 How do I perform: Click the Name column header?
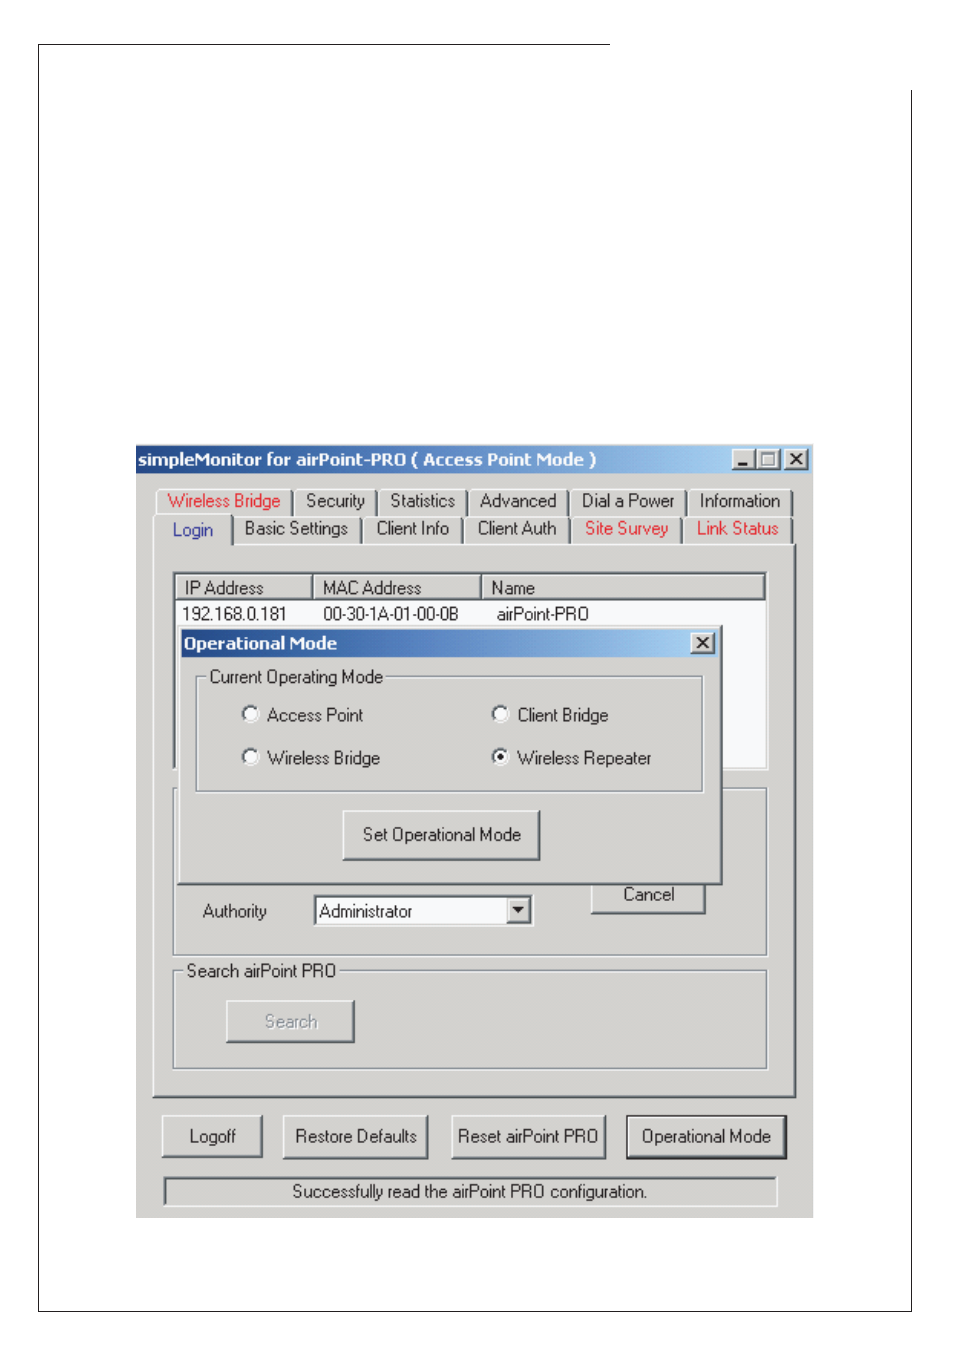pyautogui.click(x=623, y=588)
